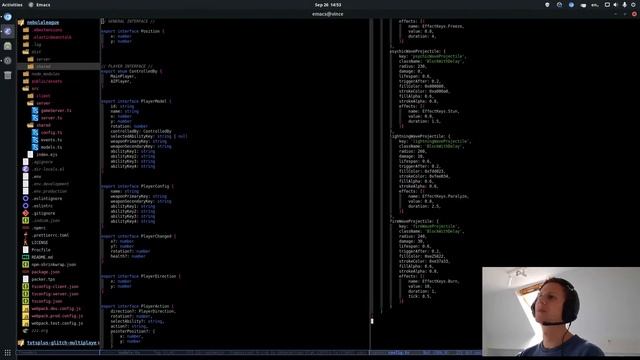This screenshot has height=360, width=640.
Task: Click the lightningWaveProjectile line in right pane
Action: point(420,136)
